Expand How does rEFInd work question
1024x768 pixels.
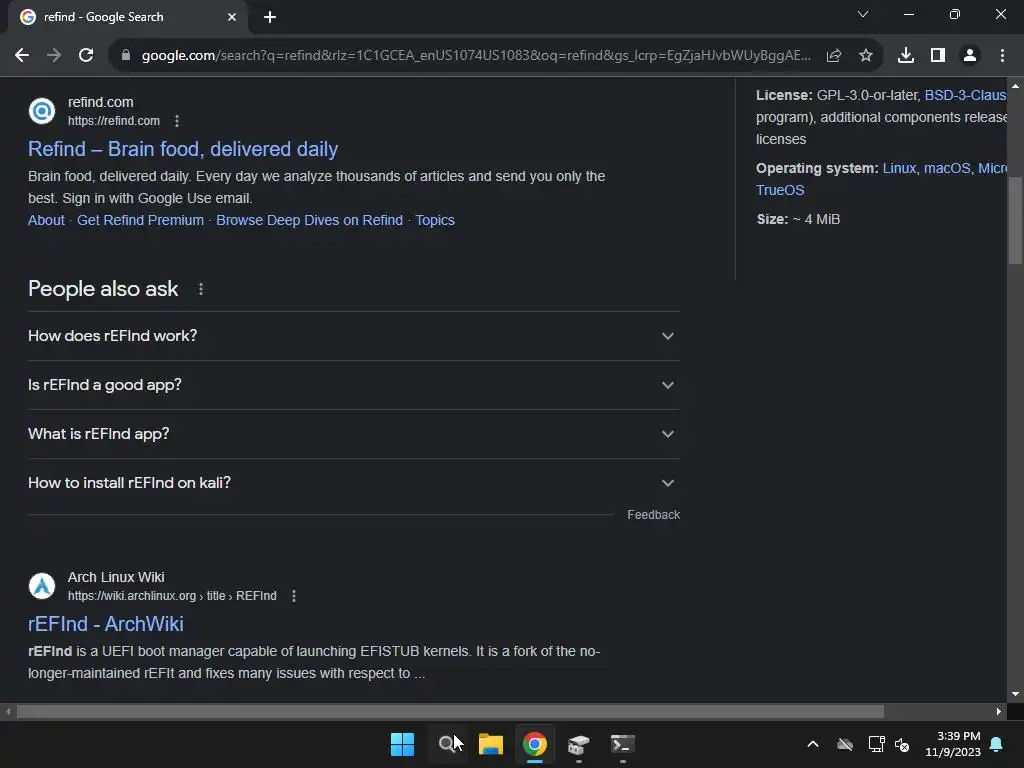354,336
